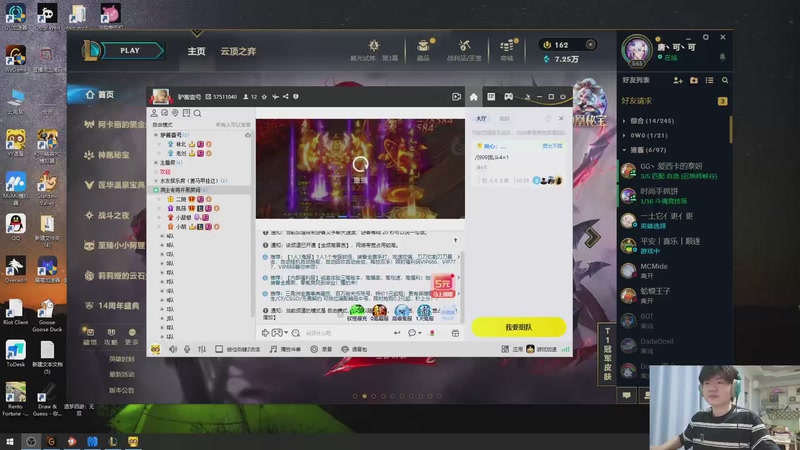Switch to the 云顶之弈 tab

click(238, 51)
